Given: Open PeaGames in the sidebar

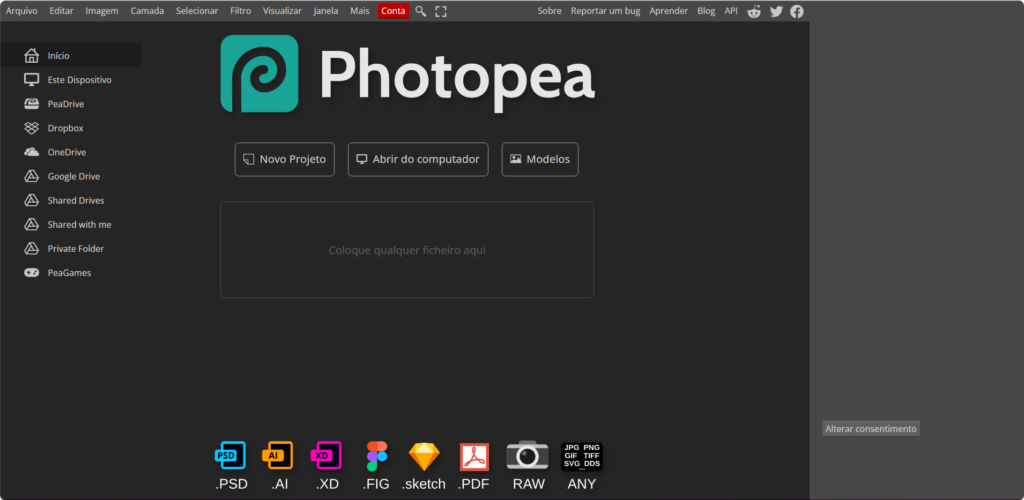Looking at the screenshot, I should coord(71,273).
